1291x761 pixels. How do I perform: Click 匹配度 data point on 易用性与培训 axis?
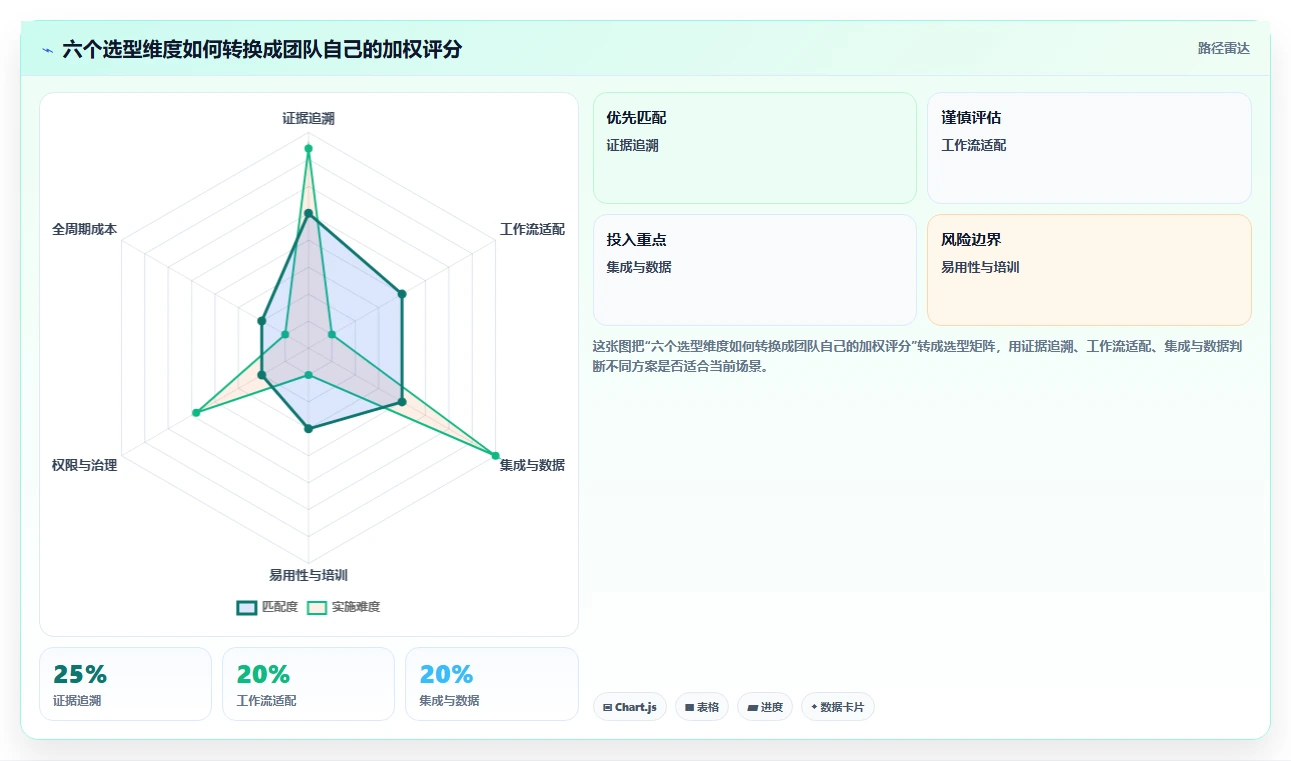308,429
